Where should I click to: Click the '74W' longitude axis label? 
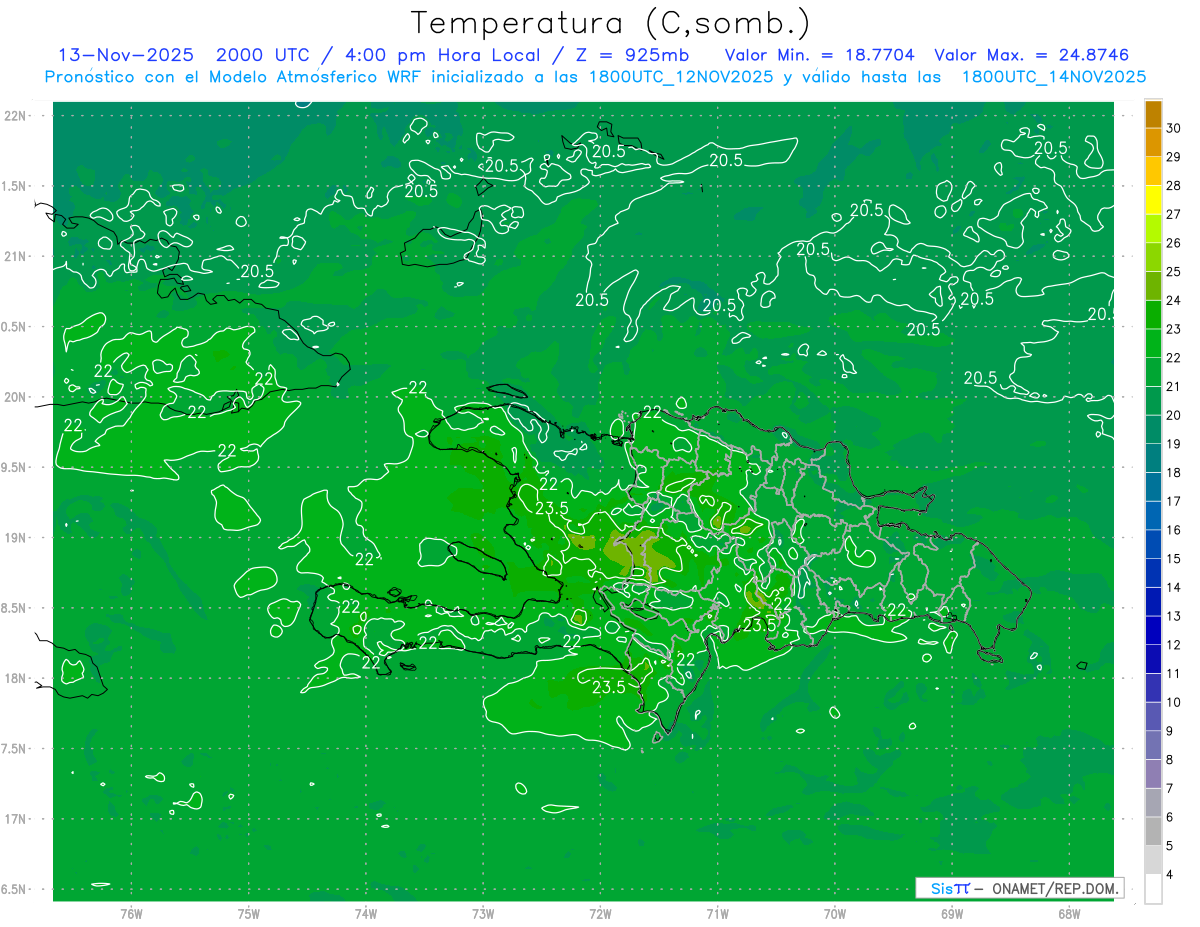click(x=366, y=913)
